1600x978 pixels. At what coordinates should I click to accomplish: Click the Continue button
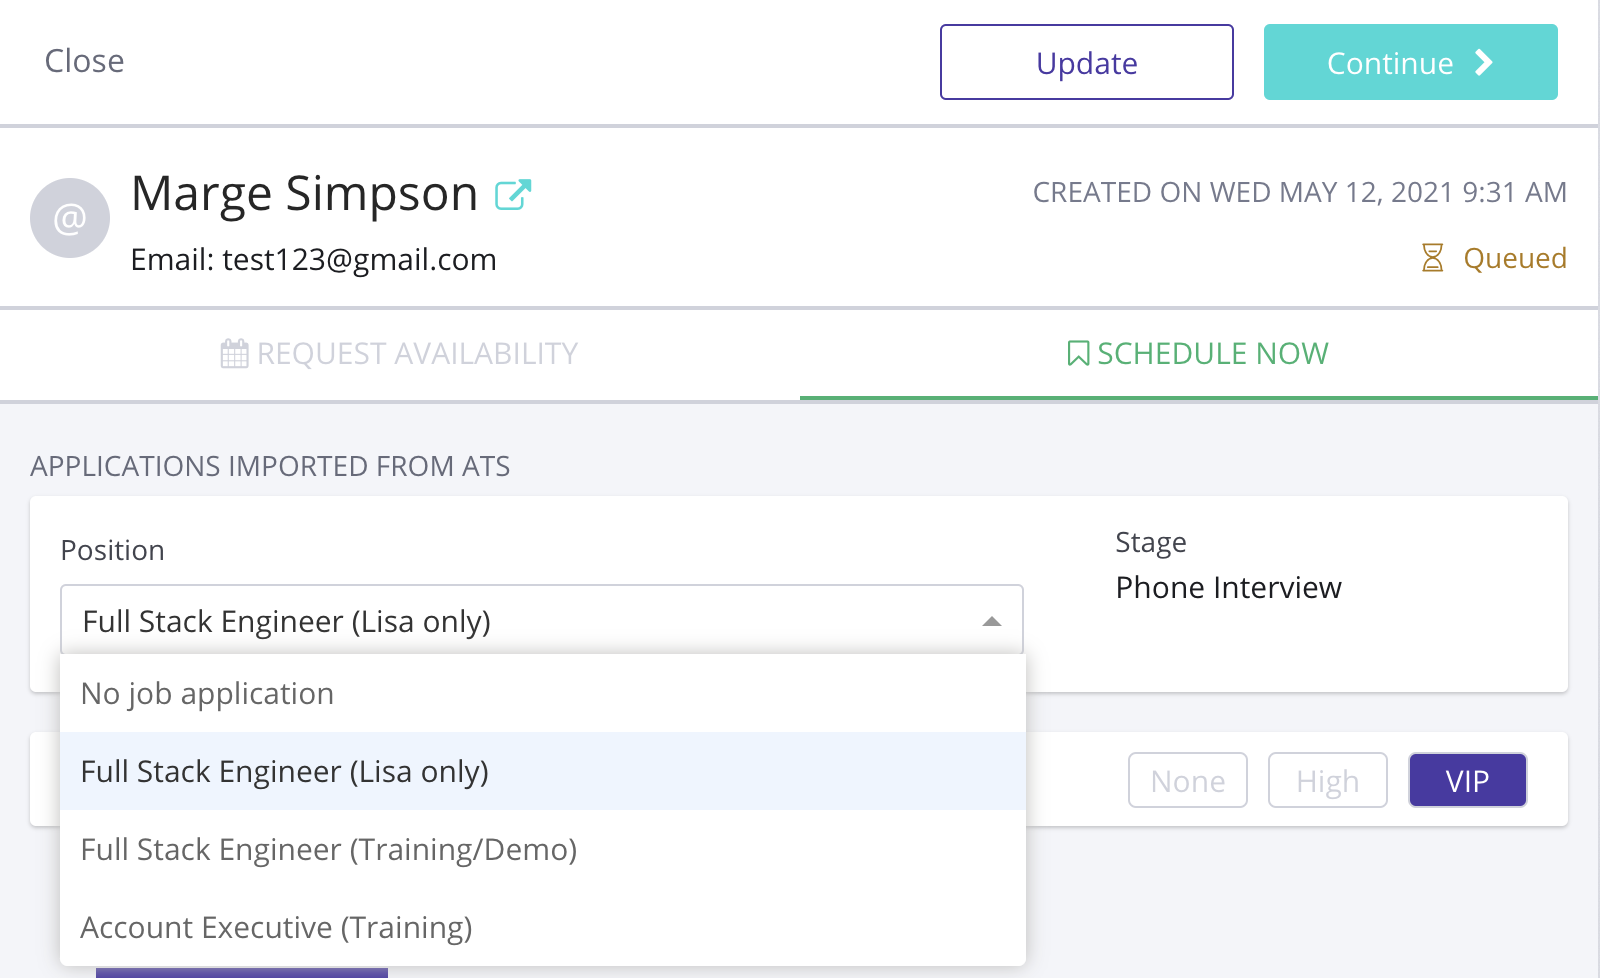1410,63
